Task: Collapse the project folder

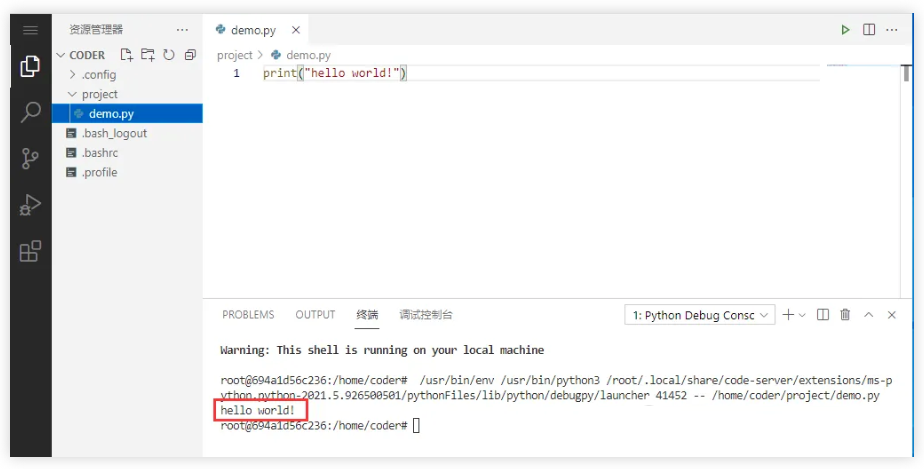Action: coord(99,94)
